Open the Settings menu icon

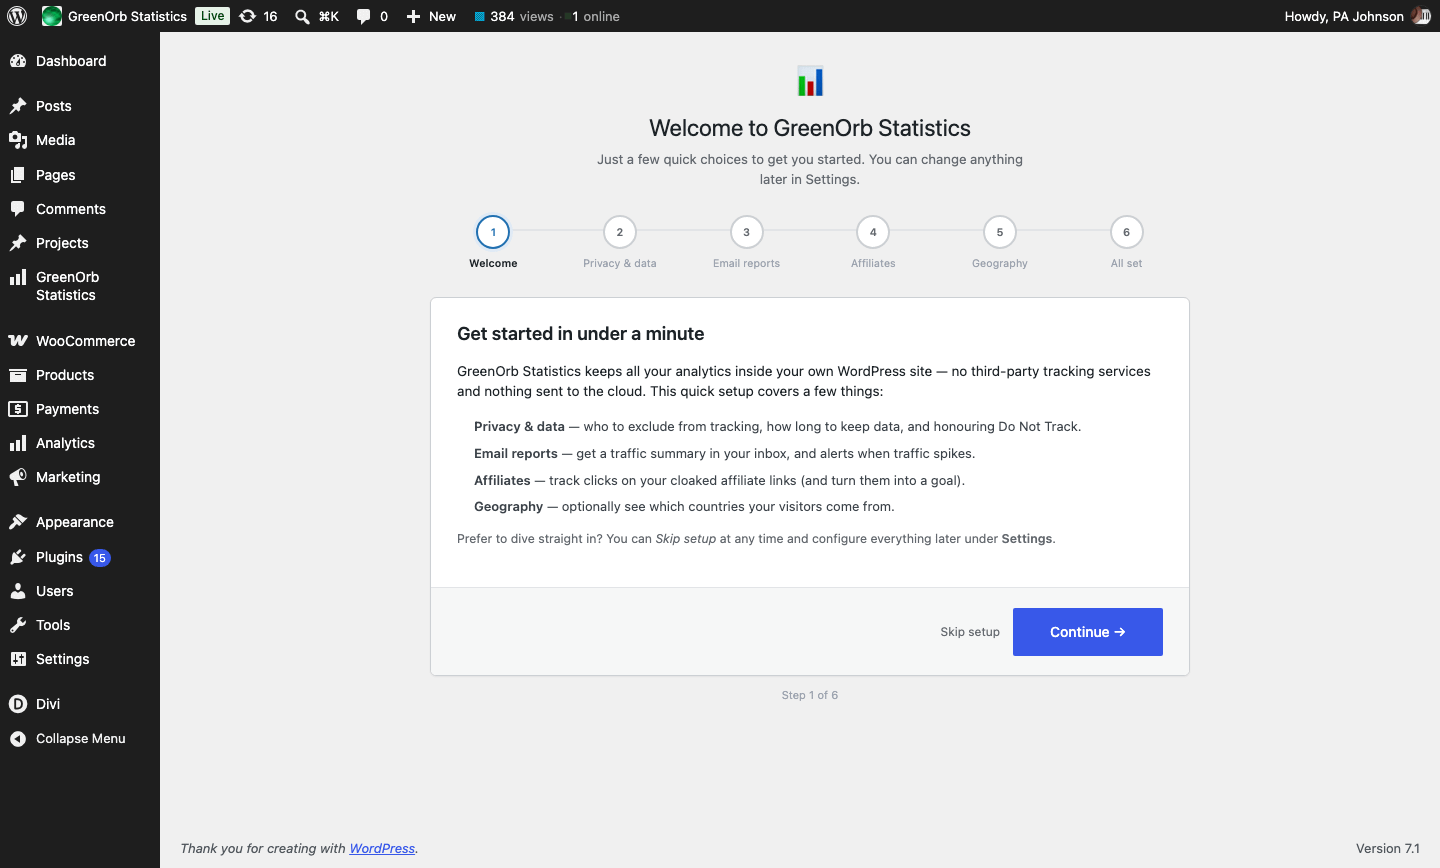click(18, 659)
